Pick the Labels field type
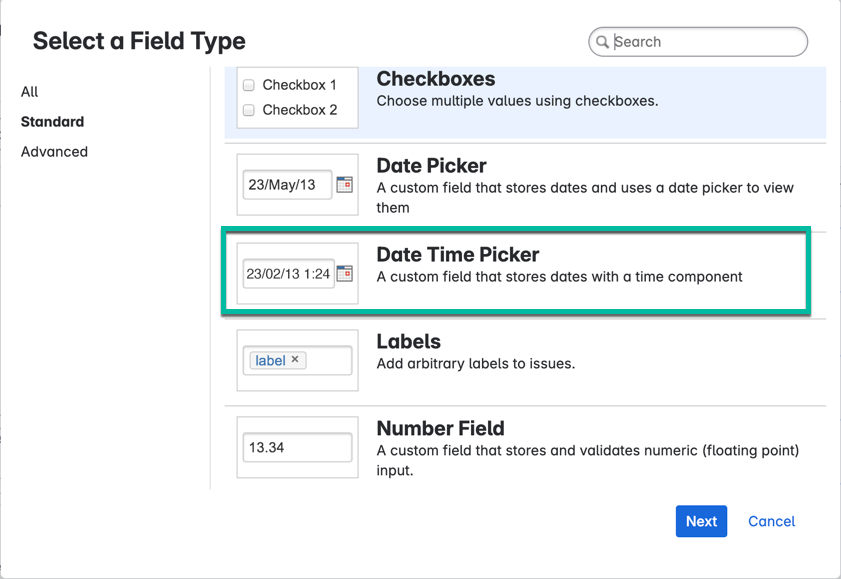This screenshot has height=579, width=841. (408, 342)
